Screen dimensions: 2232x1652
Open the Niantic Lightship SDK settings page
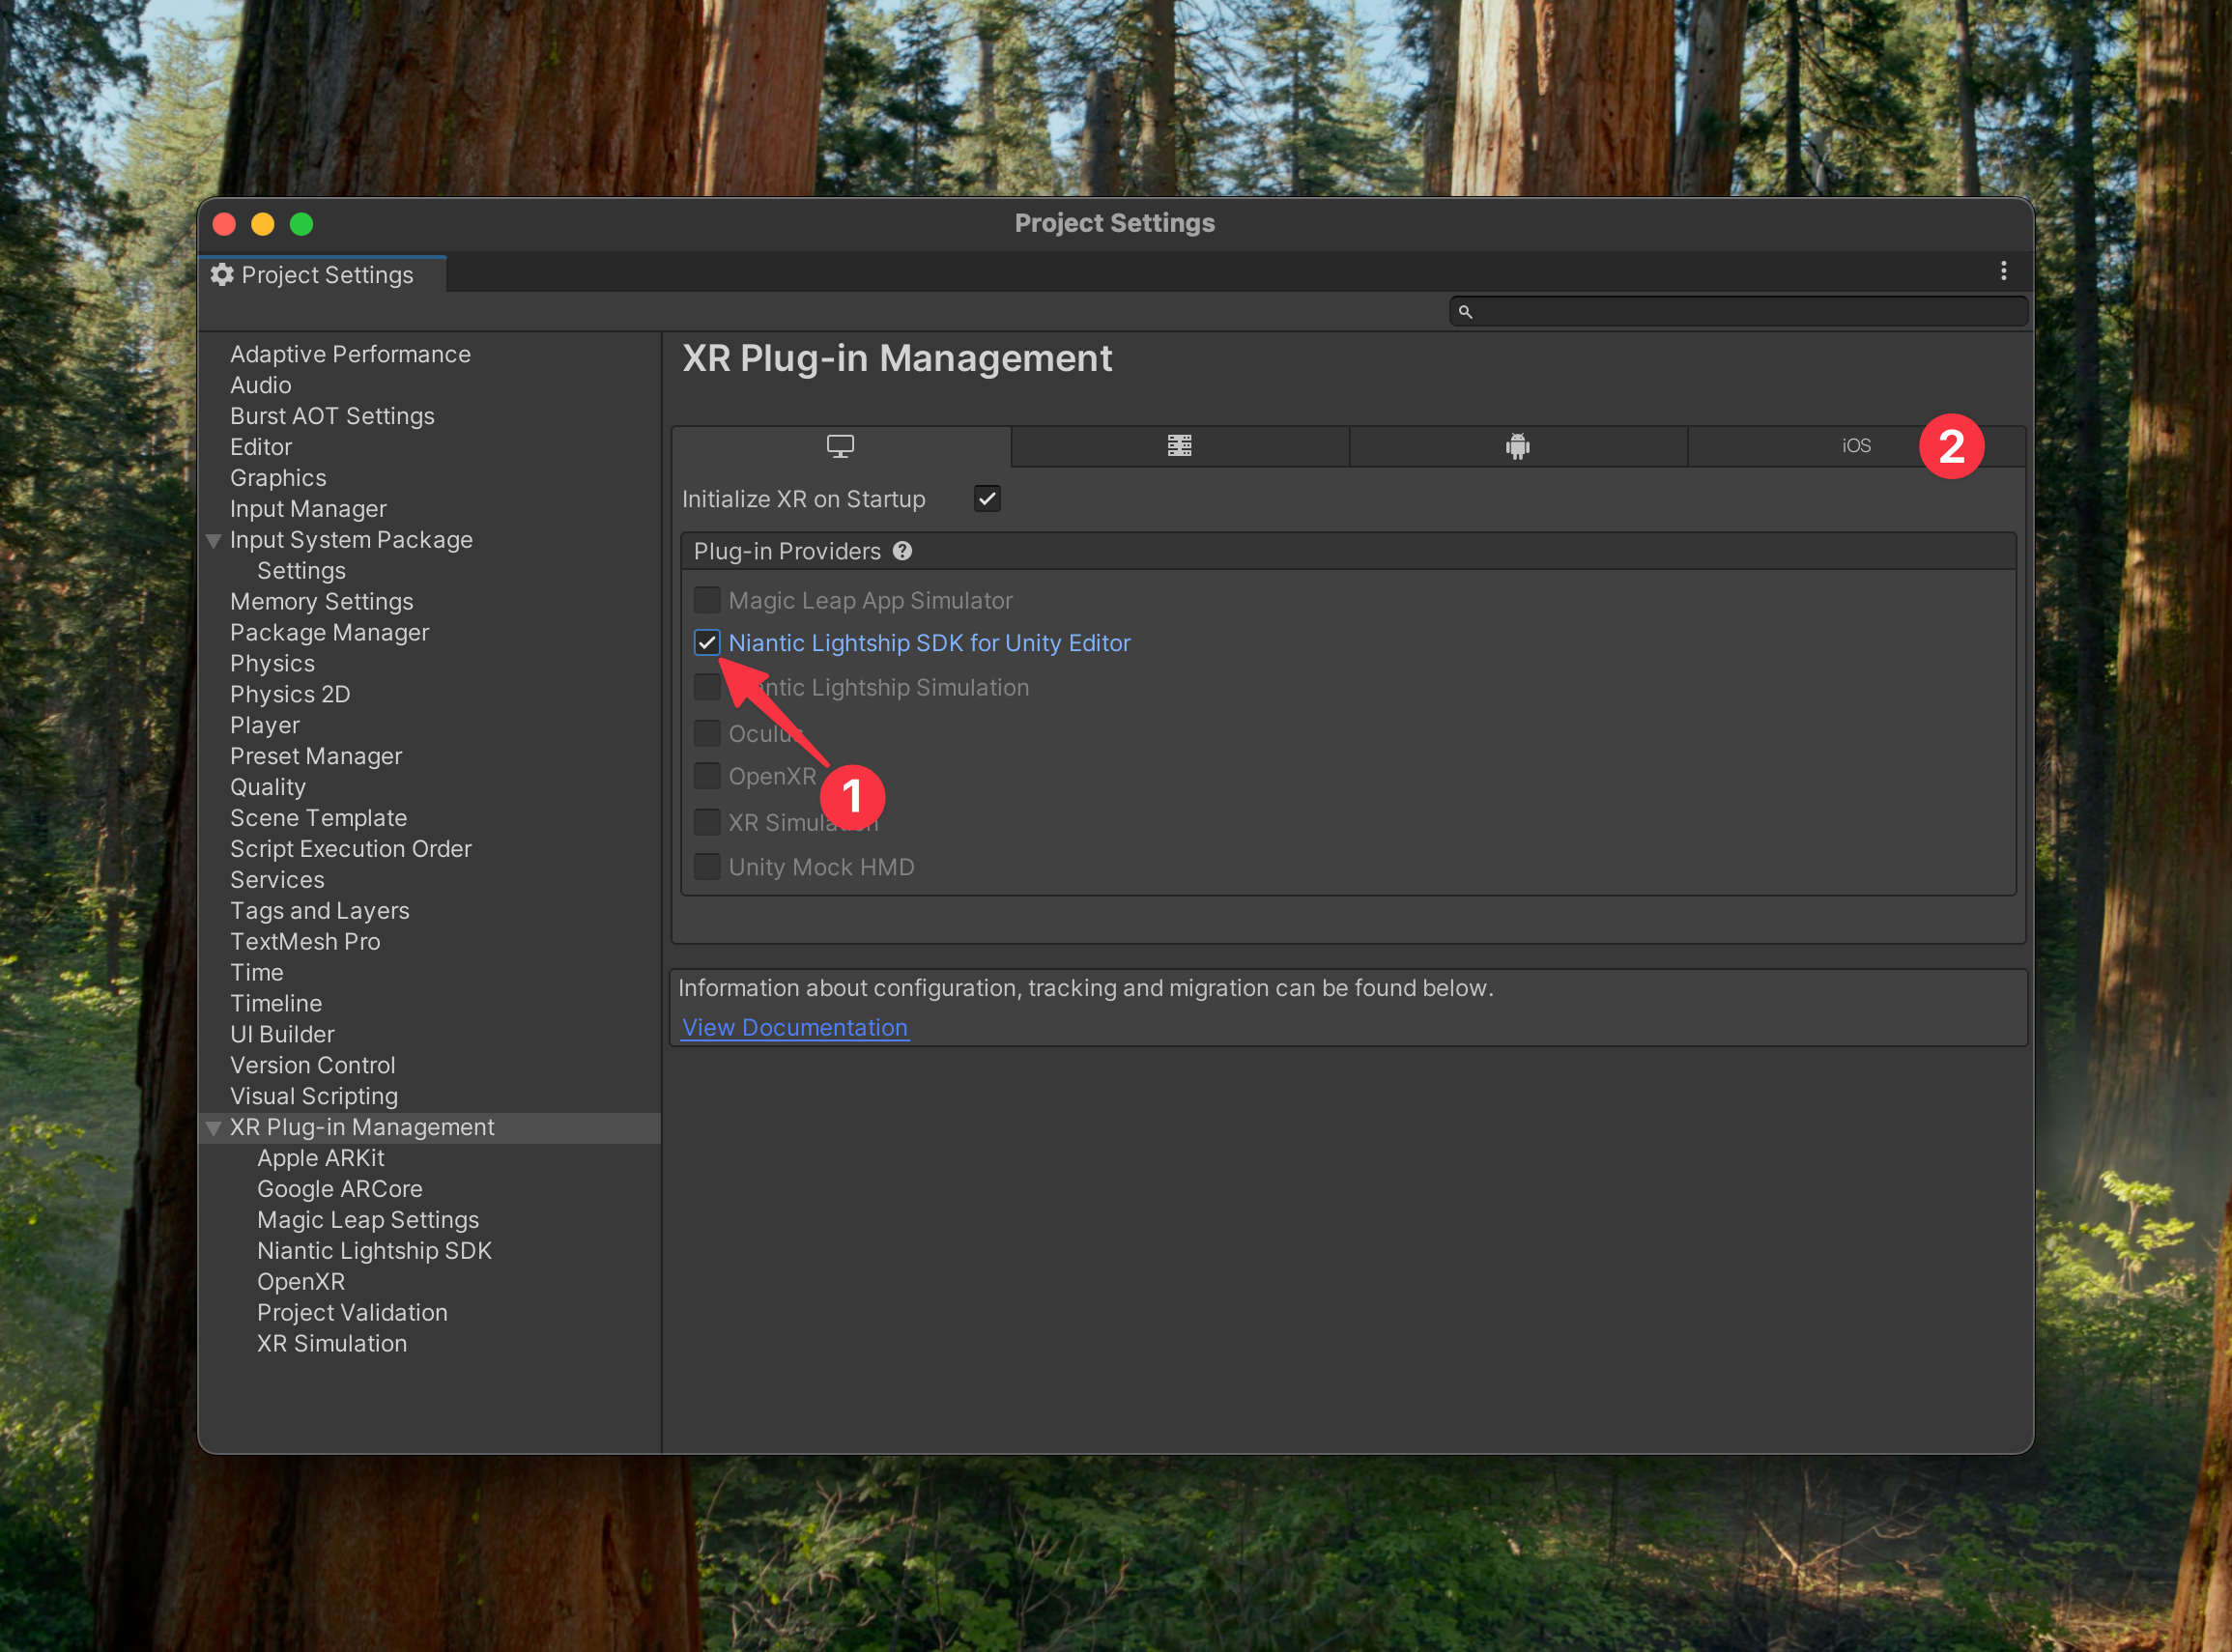click(374, 1251)
